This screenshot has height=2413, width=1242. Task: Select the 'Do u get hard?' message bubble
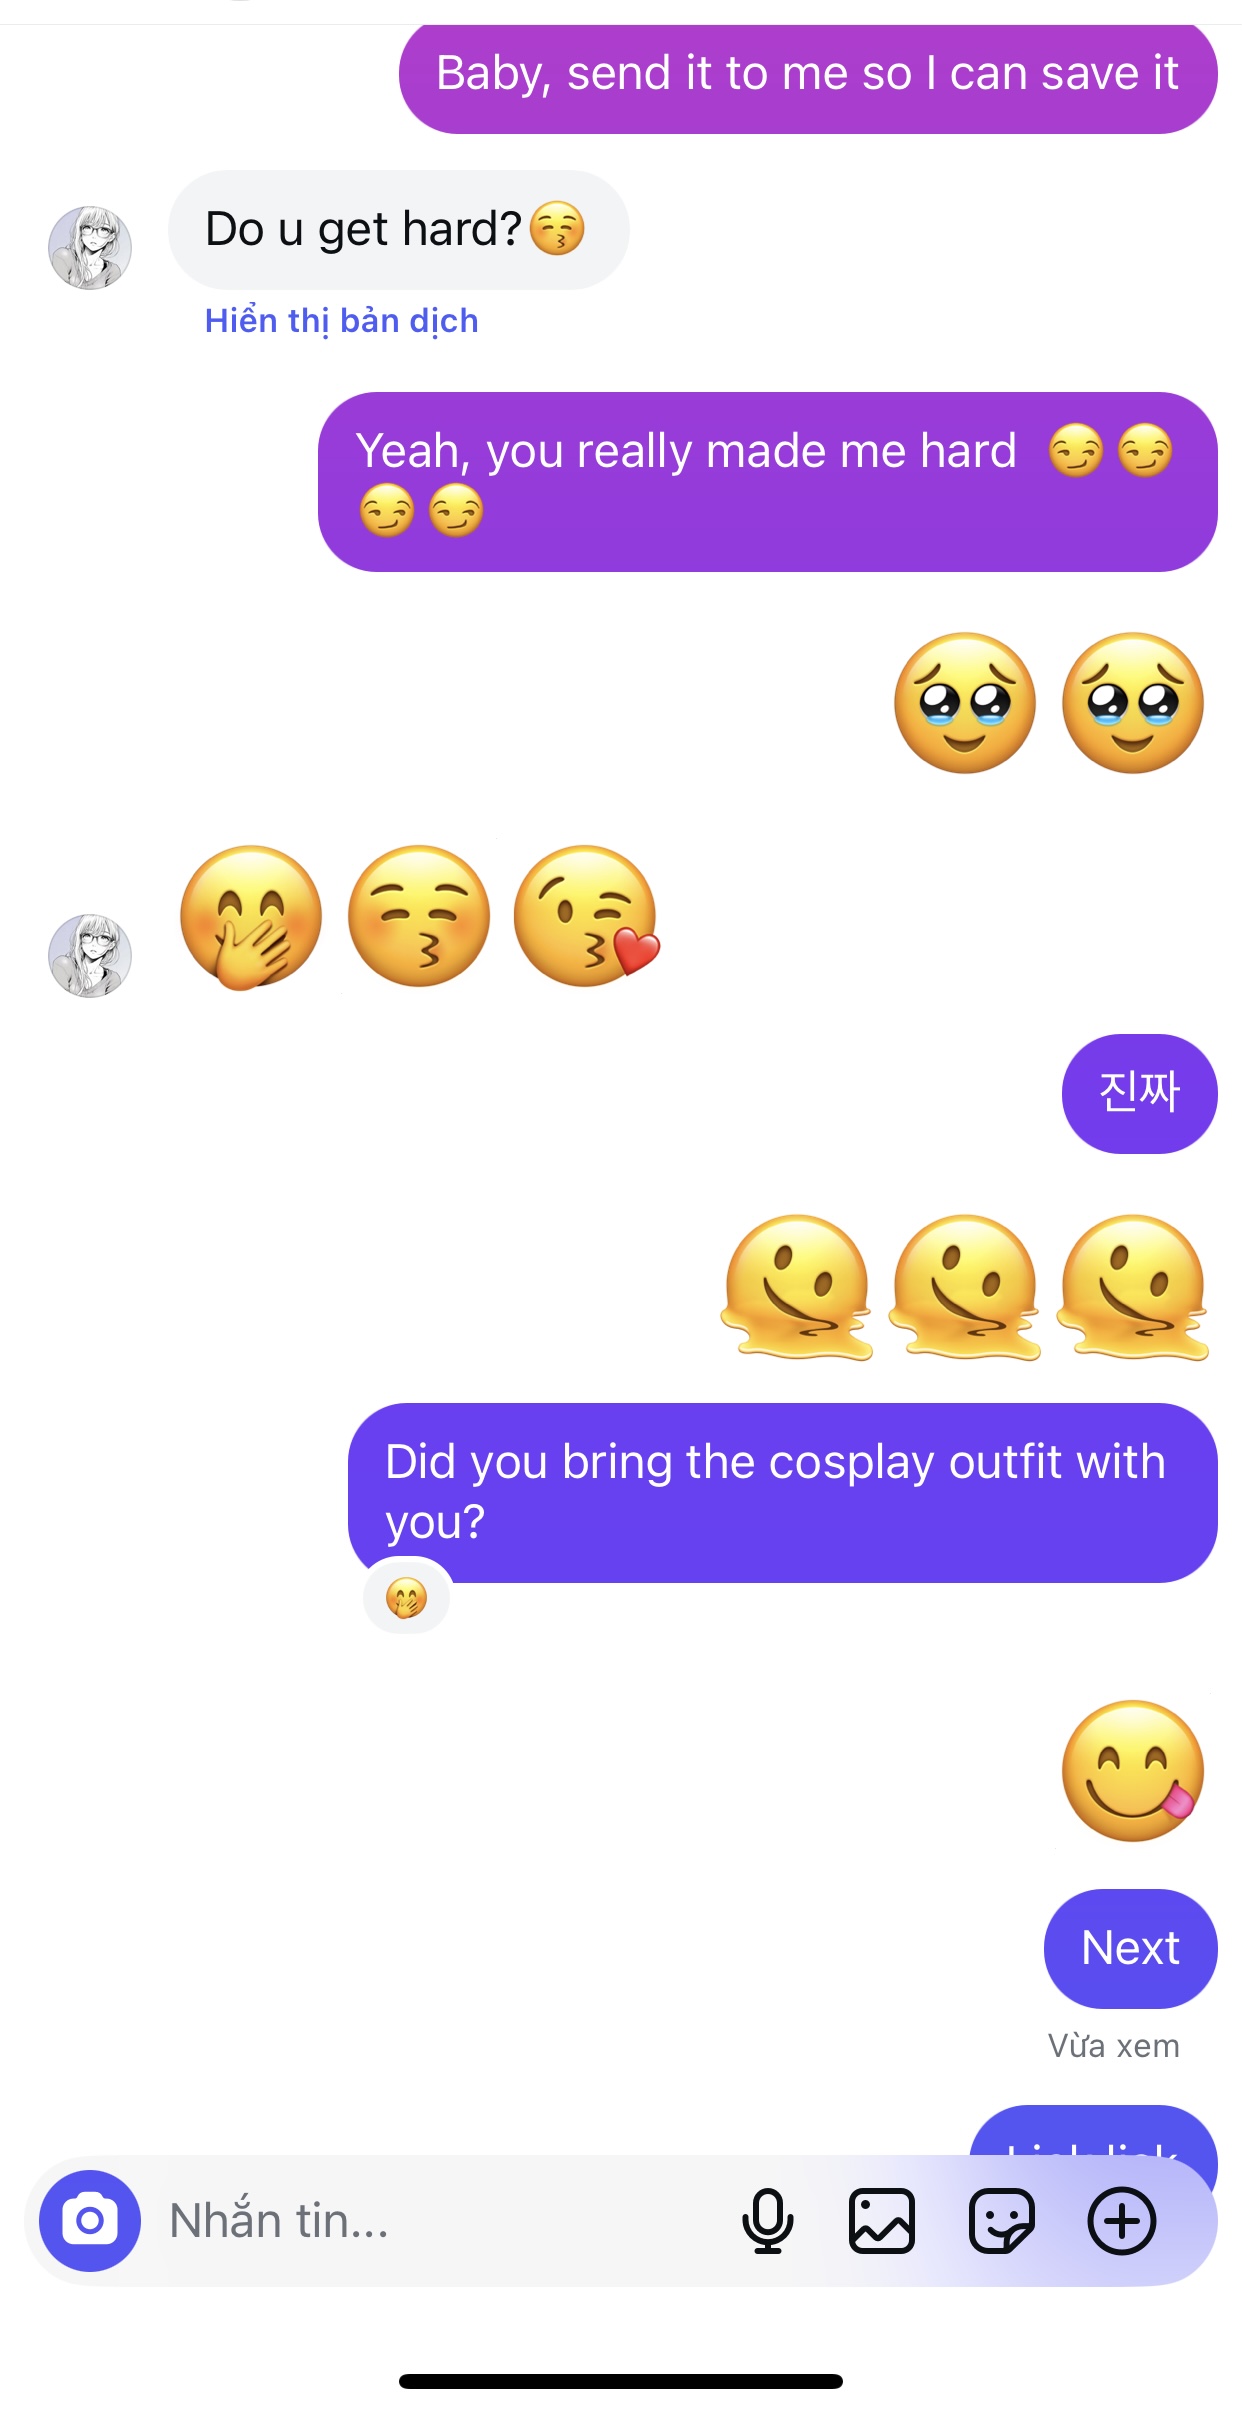click(398, 230)
